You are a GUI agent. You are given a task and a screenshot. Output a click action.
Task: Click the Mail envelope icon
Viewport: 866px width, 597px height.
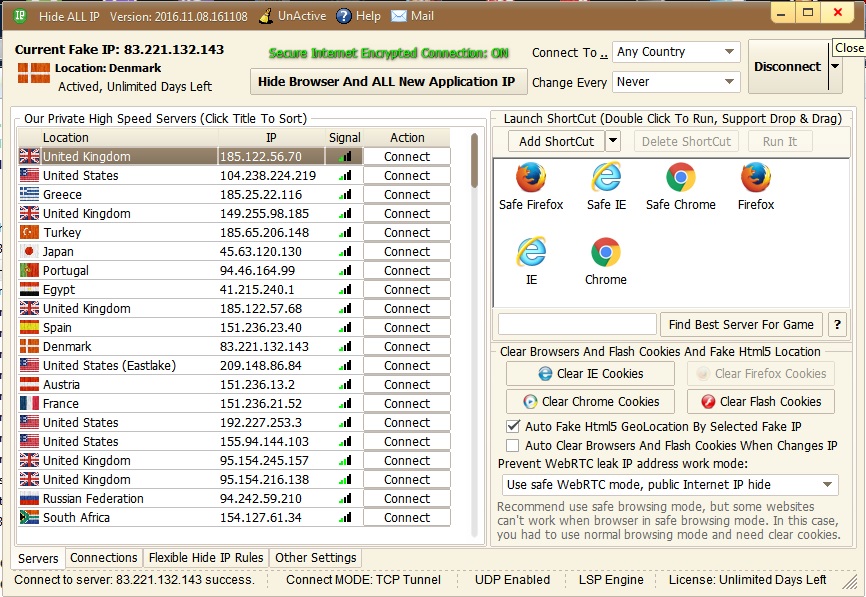click(398, 16)
